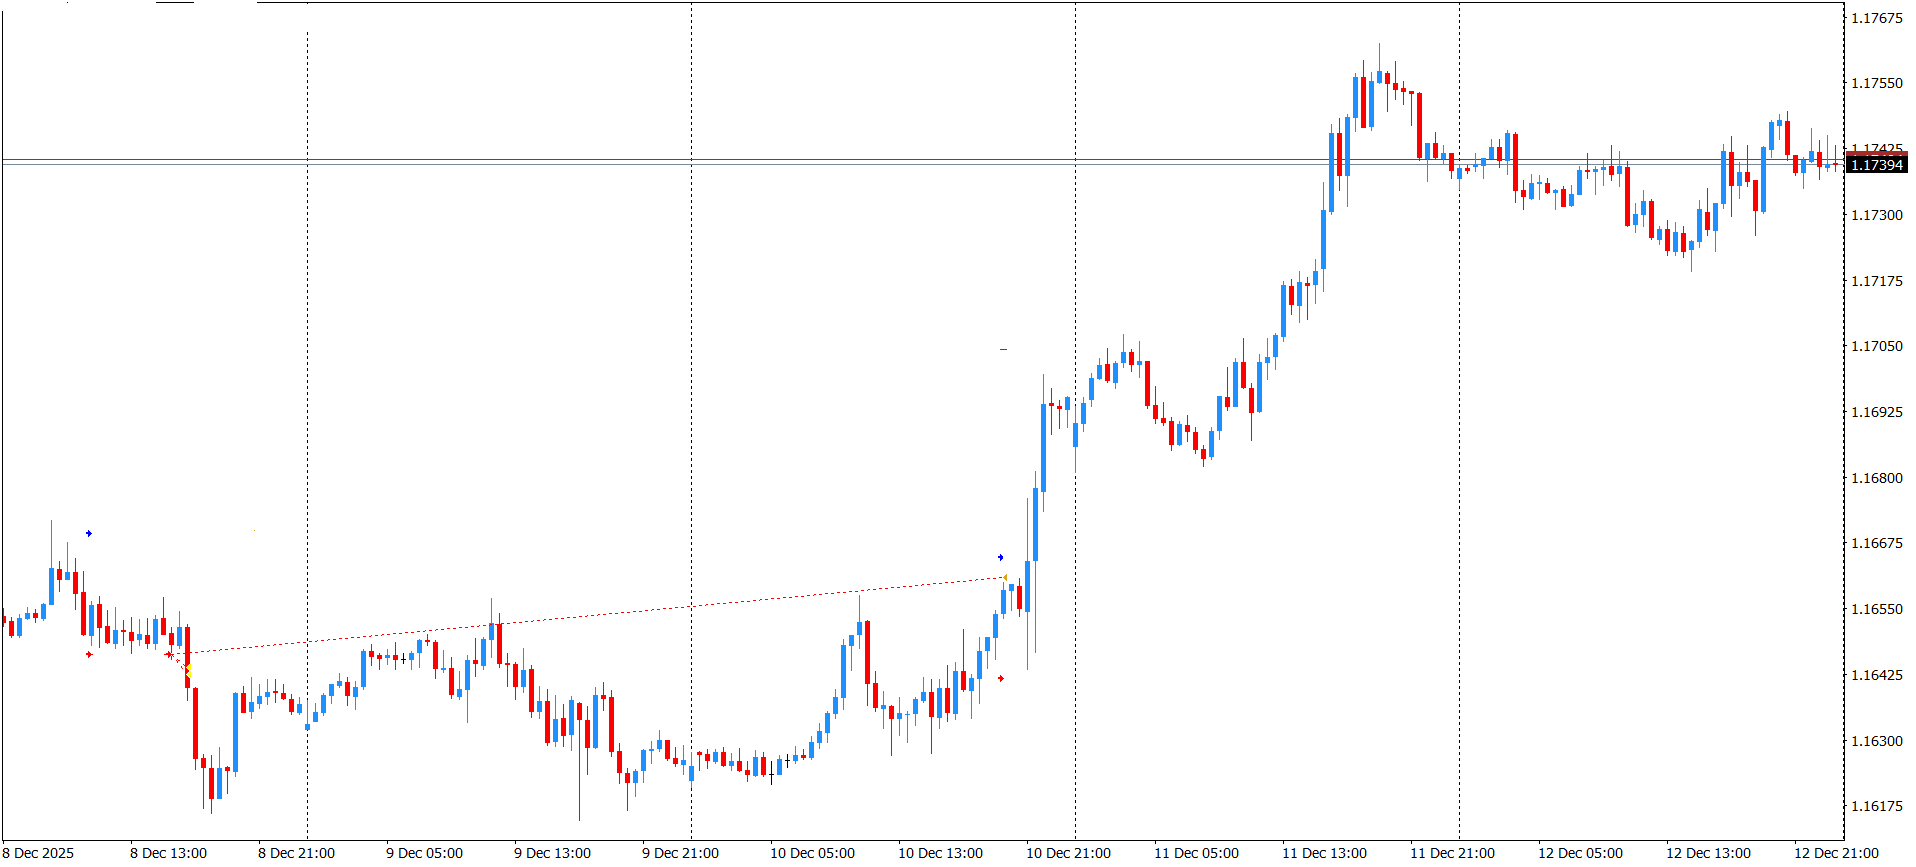Click the 12 Dec 05:00 time label
Screen dimensions: 1916x867
click(1580, 853)
